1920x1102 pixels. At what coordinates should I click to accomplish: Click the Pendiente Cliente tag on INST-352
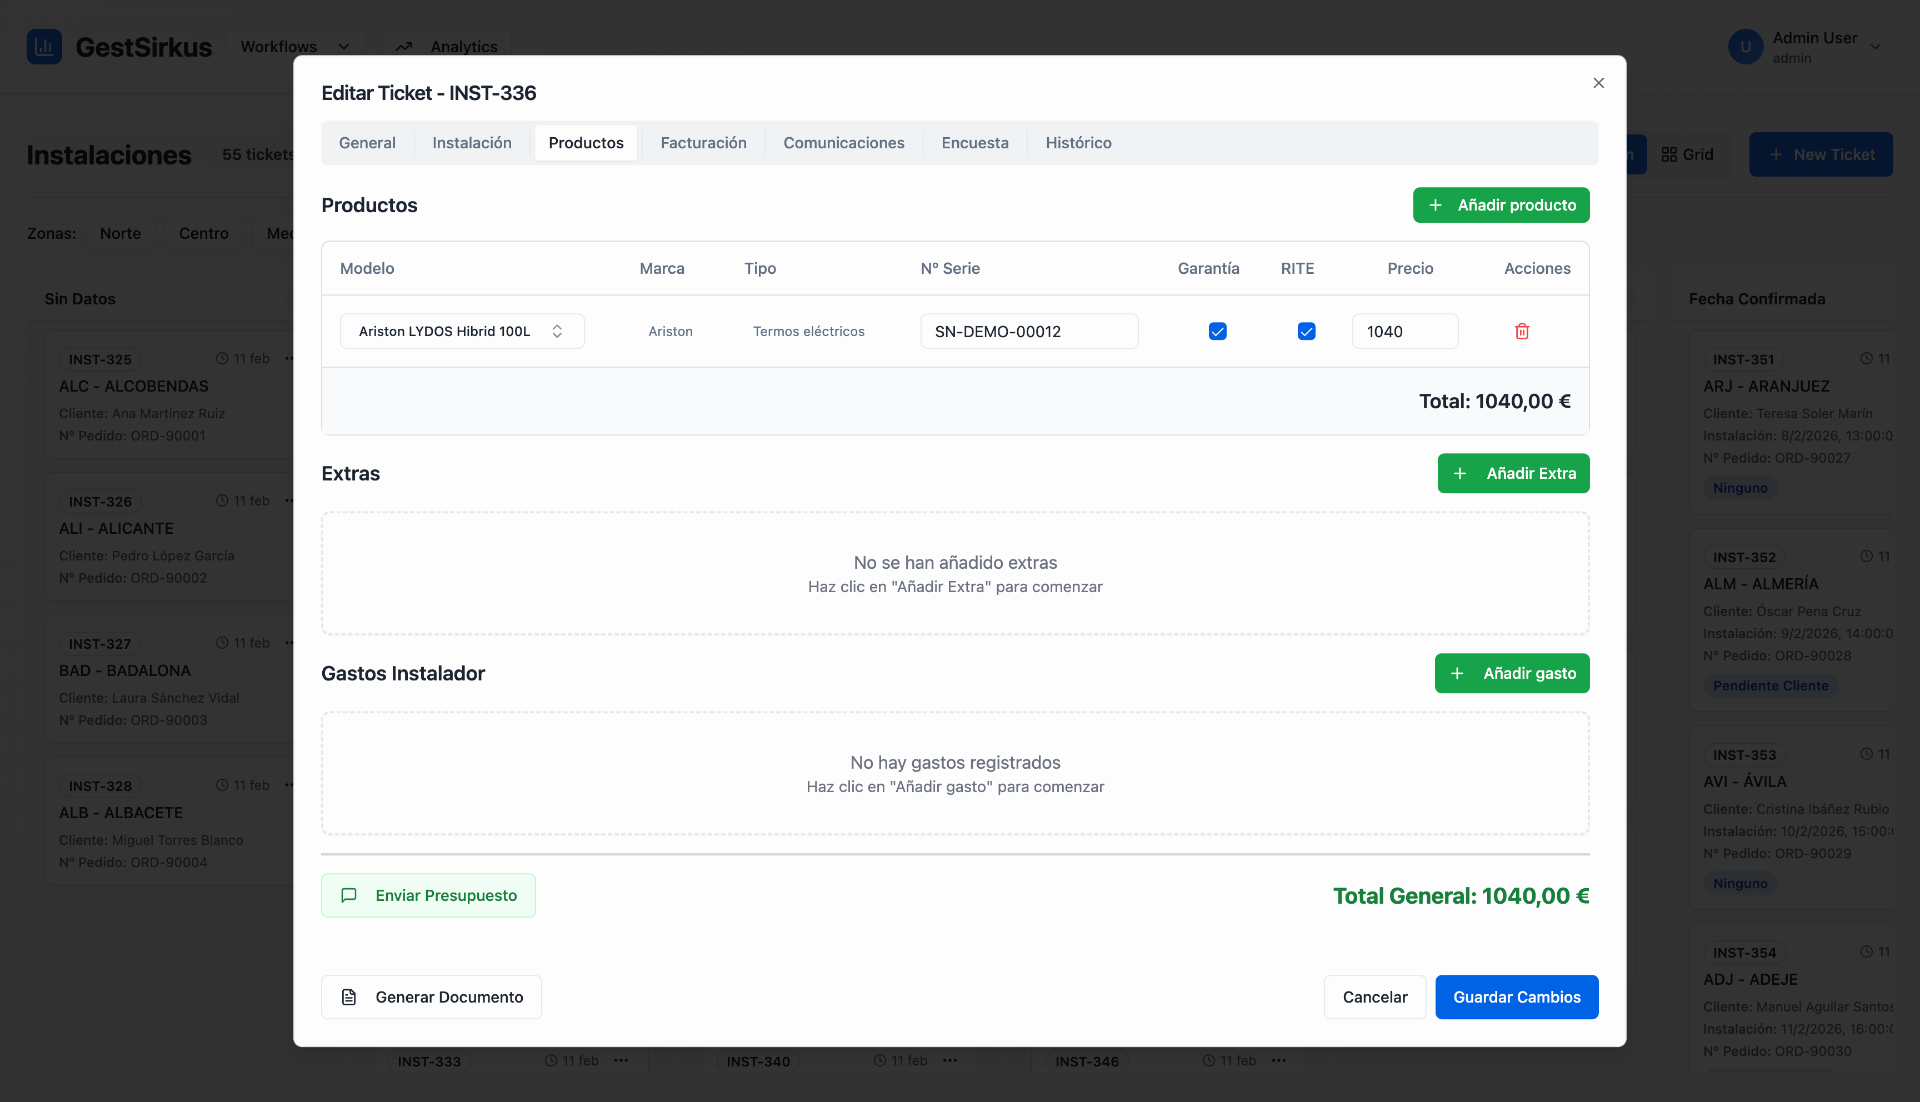pyautogui.click(x=1770, y=685)
